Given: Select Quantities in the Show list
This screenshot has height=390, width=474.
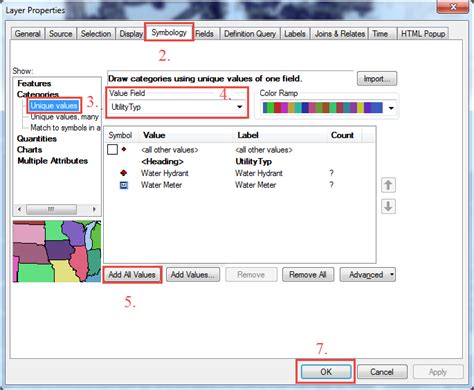Looking at the screenshot, I should pyautogui.click(x=37, y=139).
